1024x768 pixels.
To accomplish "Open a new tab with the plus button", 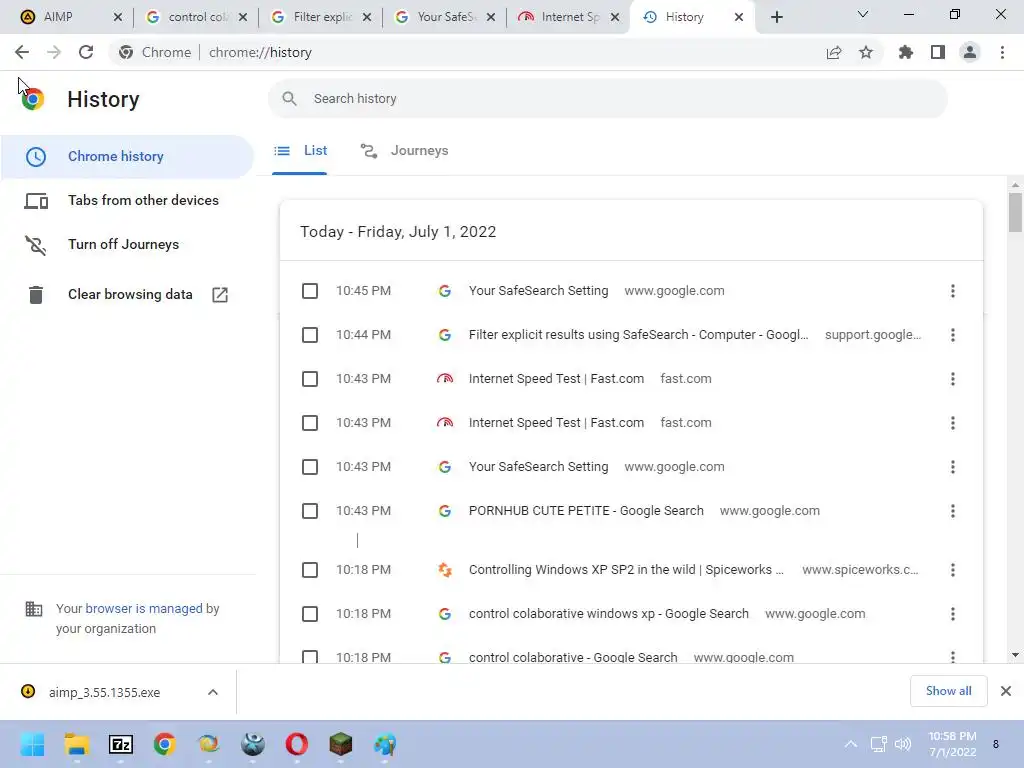I will point(776,17).
